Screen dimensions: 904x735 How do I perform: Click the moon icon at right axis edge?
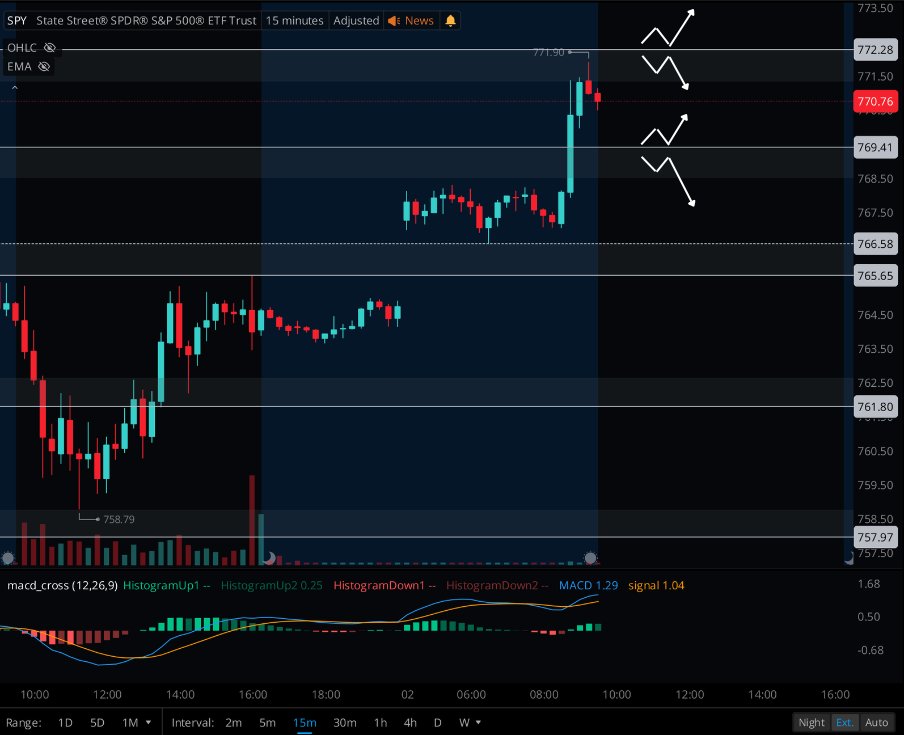point(849,558)
